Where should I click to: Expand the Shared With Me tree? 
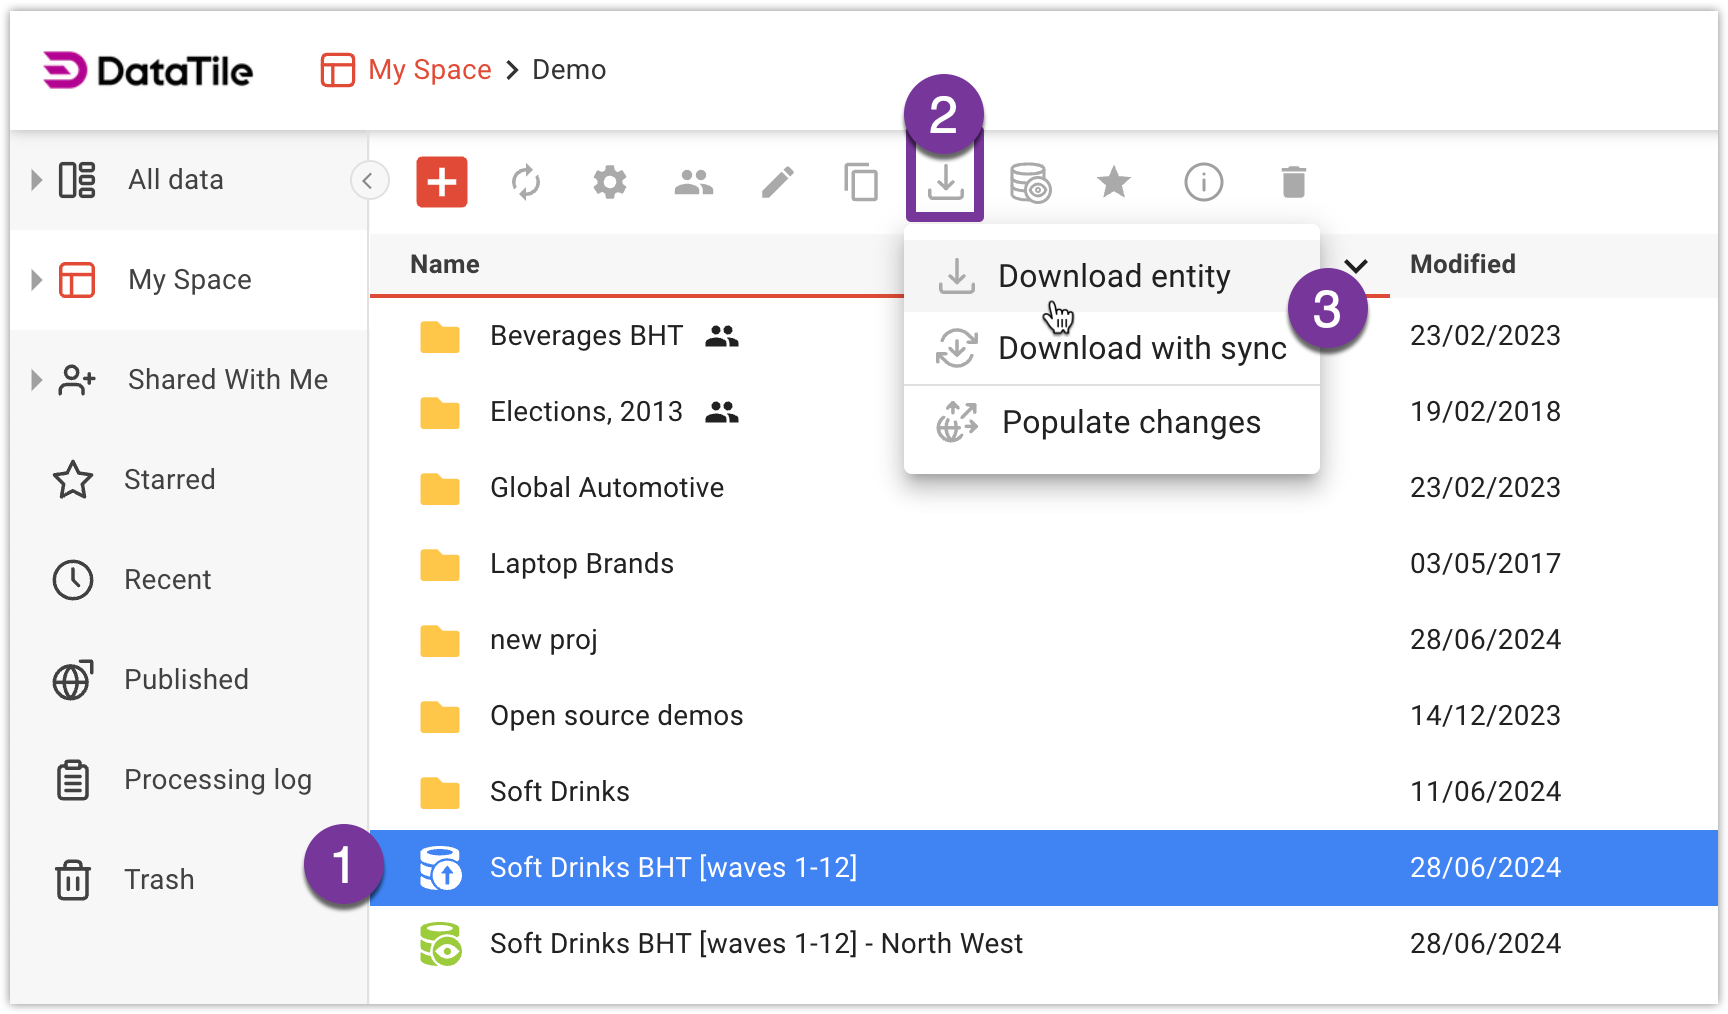[37, 380]
